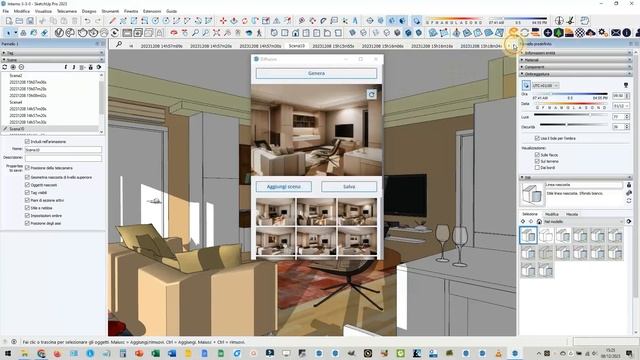
Task: Click Genera button in Diffusion window
Action: [x=316, y=73]
